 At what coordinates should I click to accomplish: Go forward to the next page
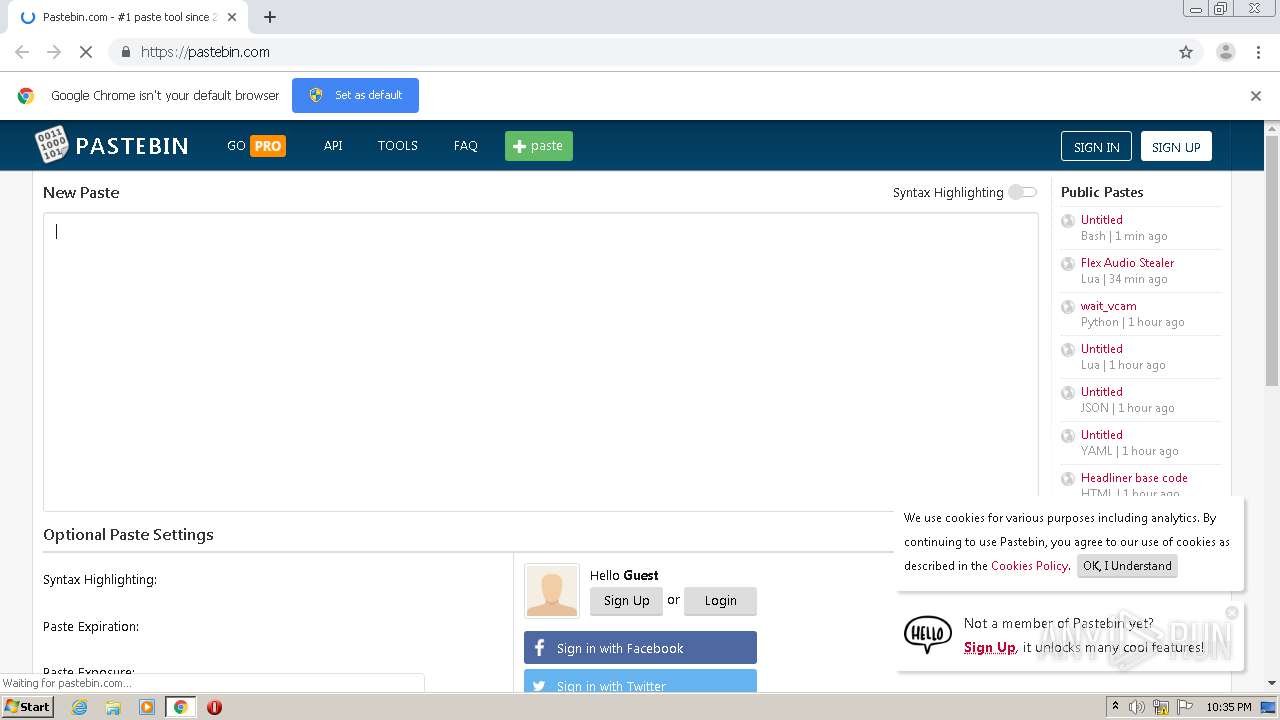(54, 52)
